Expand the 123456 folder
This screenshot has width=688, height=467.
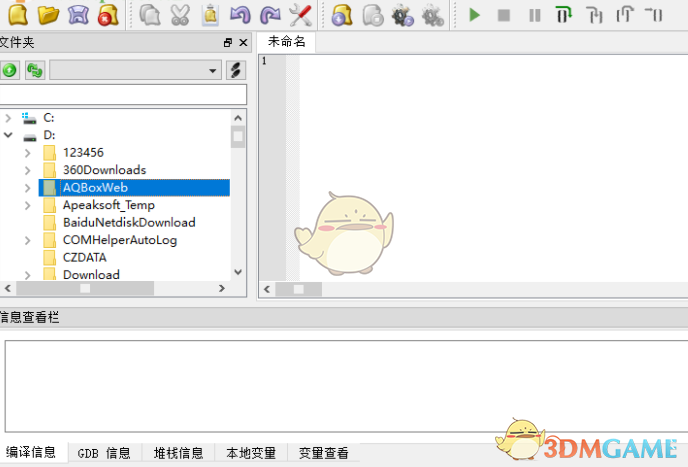click(28, 153)
